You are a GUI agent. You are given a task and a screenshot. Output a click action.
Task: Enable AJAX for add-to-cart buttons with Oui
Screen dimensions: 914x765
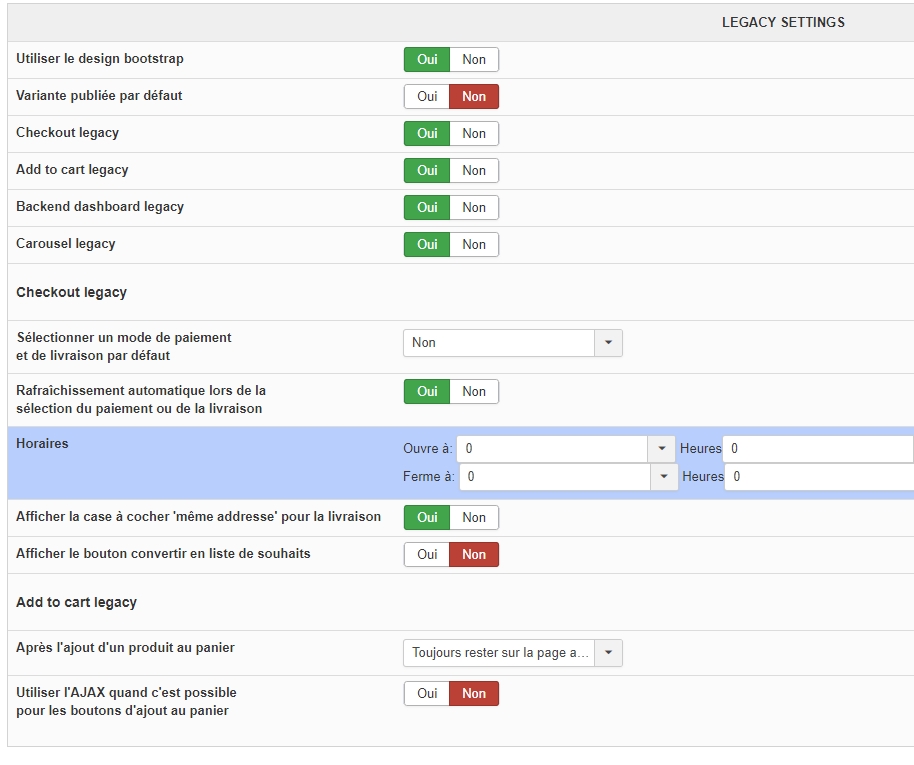[x=427, y=694]
